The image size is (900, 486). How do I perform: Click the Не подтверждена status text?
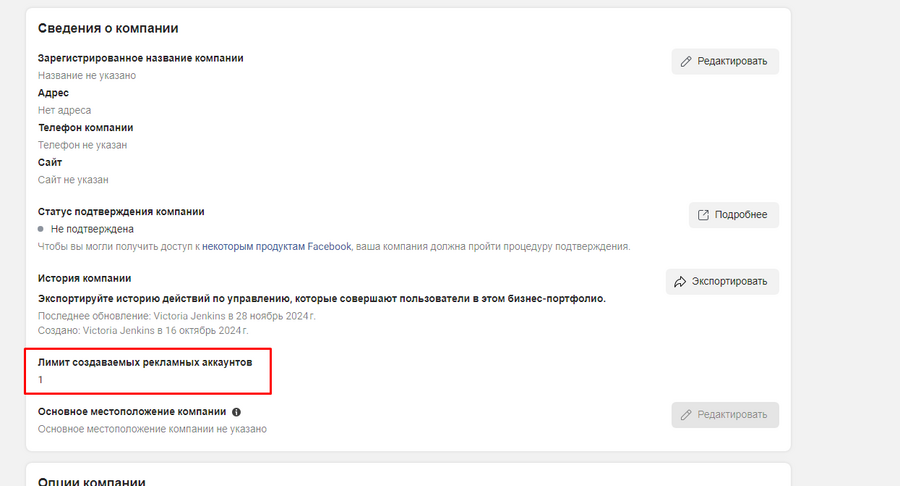click(x=92, y=230)
